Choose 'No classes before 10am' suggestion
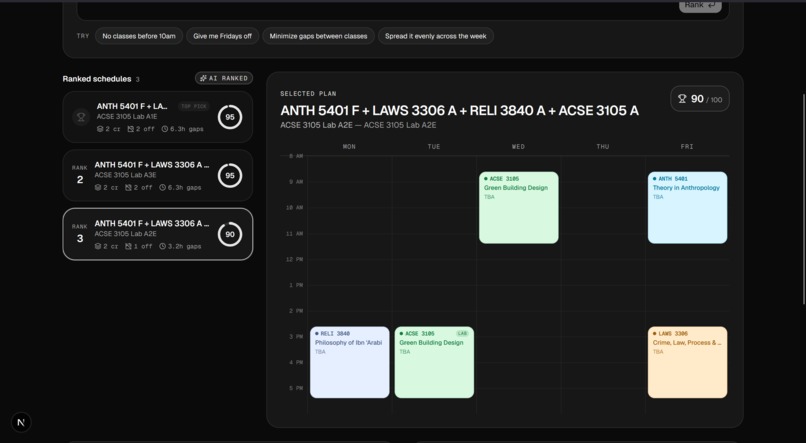The width and height of the screenshot is (806, 443). 139,36
